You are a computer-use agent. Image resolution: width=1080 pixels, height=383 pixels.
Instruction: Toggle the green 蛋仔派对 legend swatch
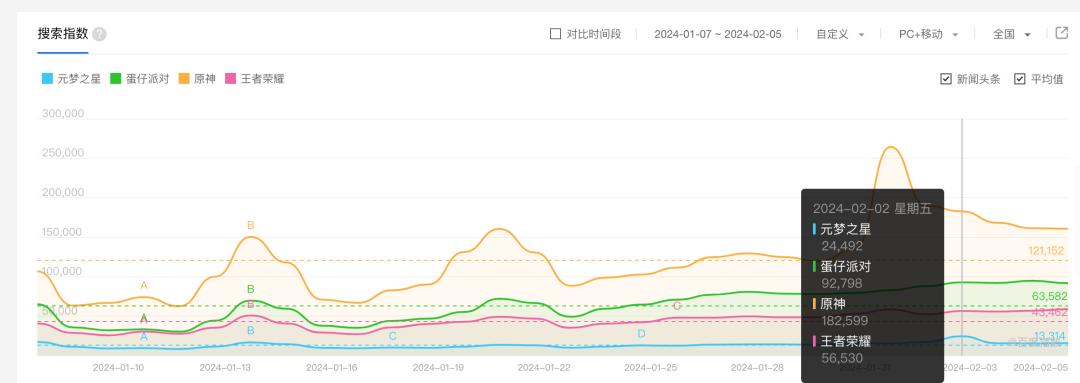[116, 79]
